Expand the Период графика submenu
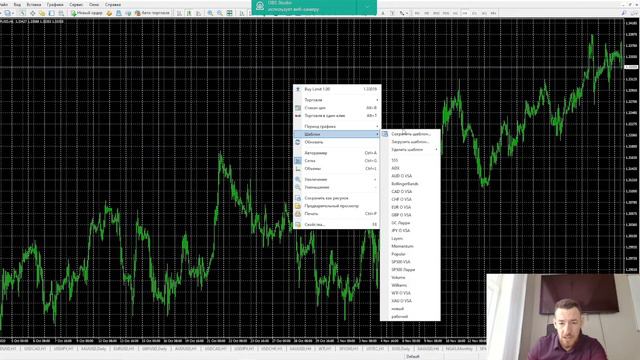 [337, 127]
